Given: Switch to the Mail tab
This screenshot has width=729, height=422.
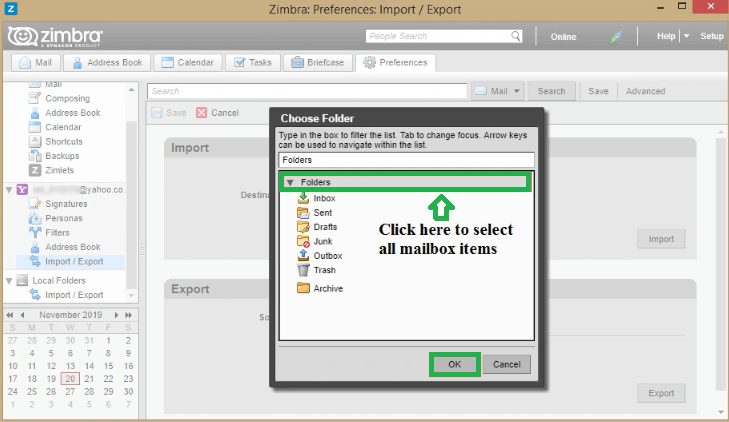Looking at the screenshot, I should pyautogui.click(x=35, y=62).
